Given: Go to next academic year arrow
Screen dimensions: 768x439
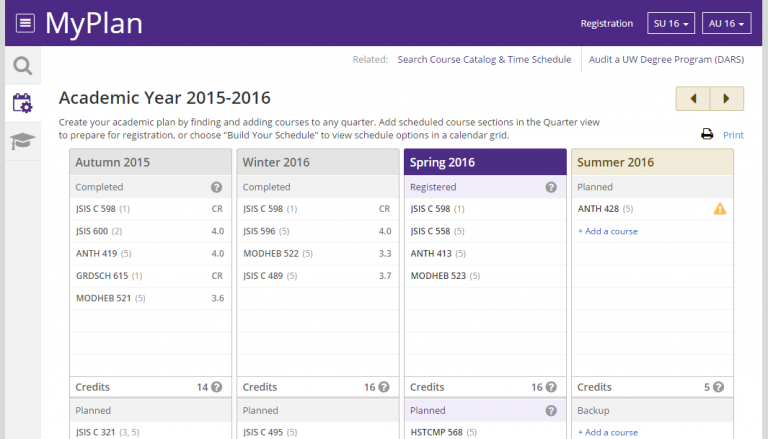Looking at the screenshot, I should coord(727,98).
